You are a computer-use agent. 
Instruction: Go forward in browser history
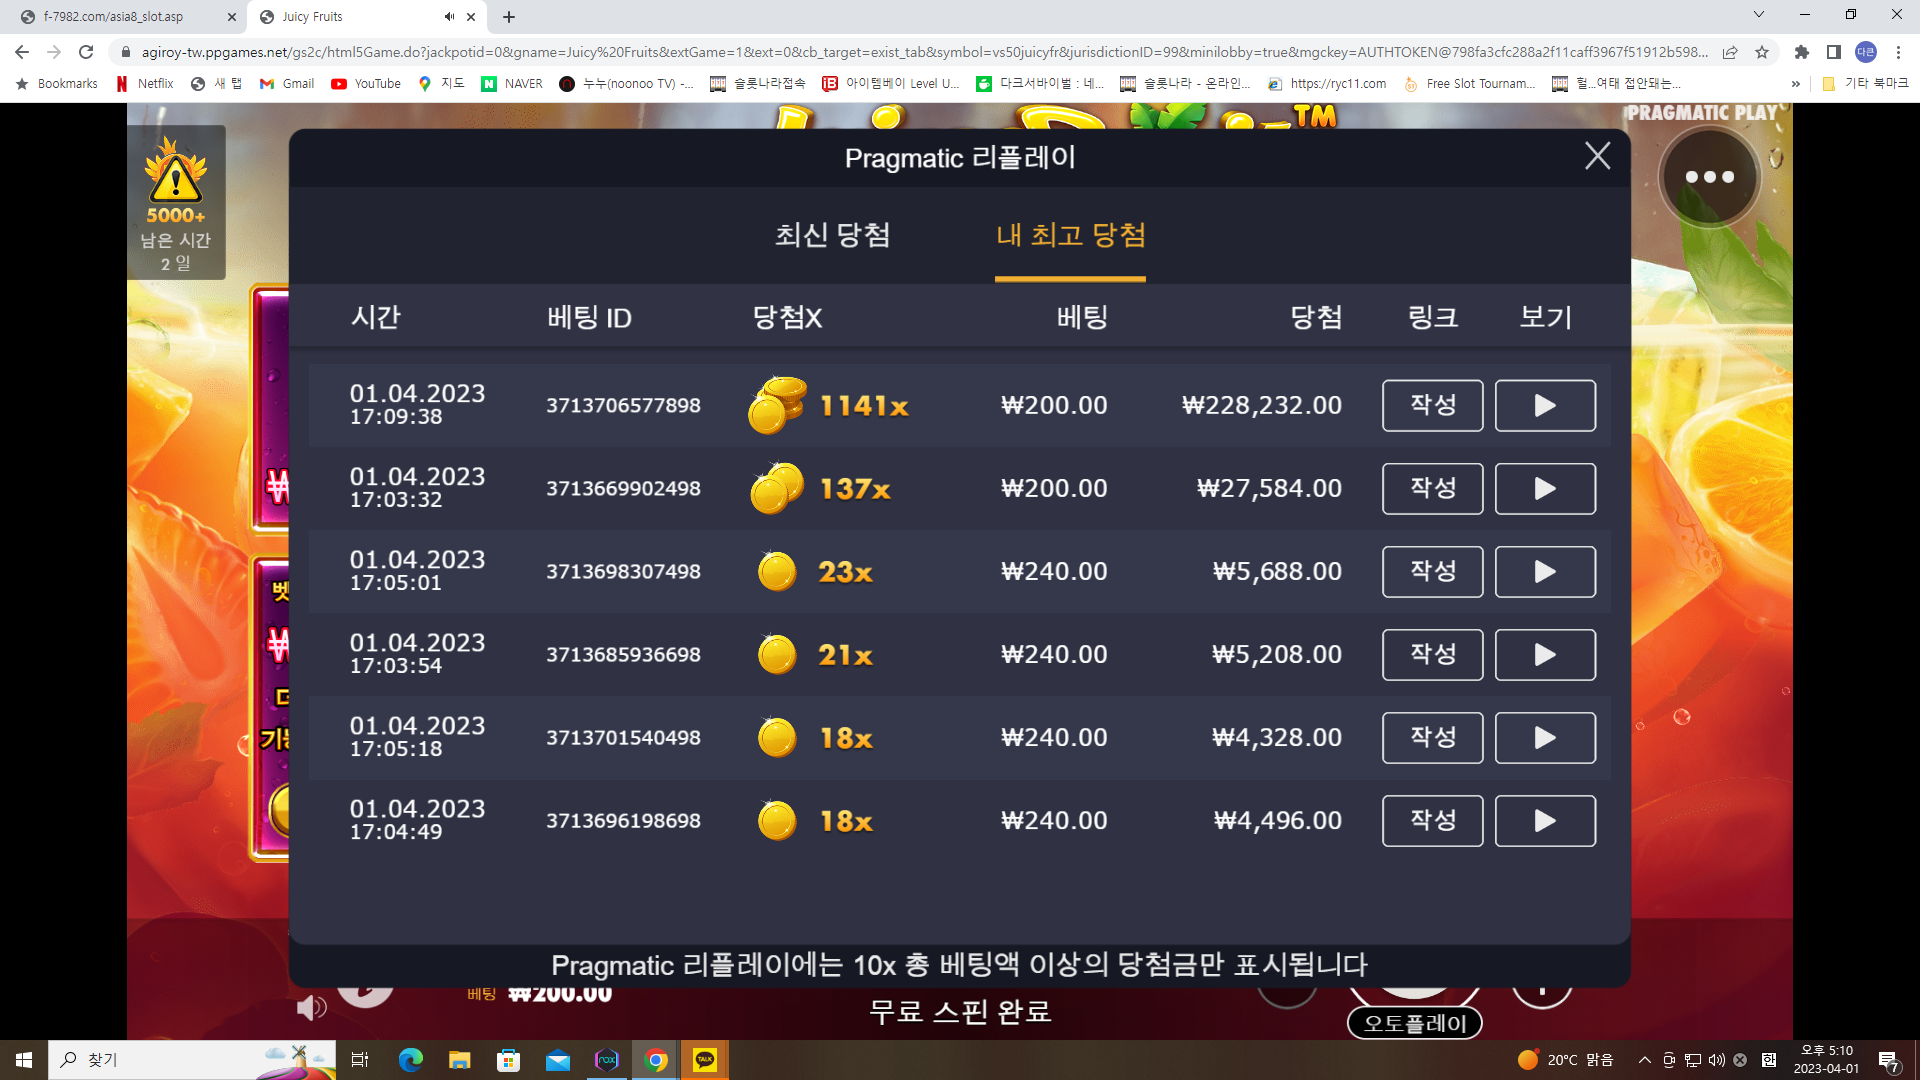pos(54,52)
